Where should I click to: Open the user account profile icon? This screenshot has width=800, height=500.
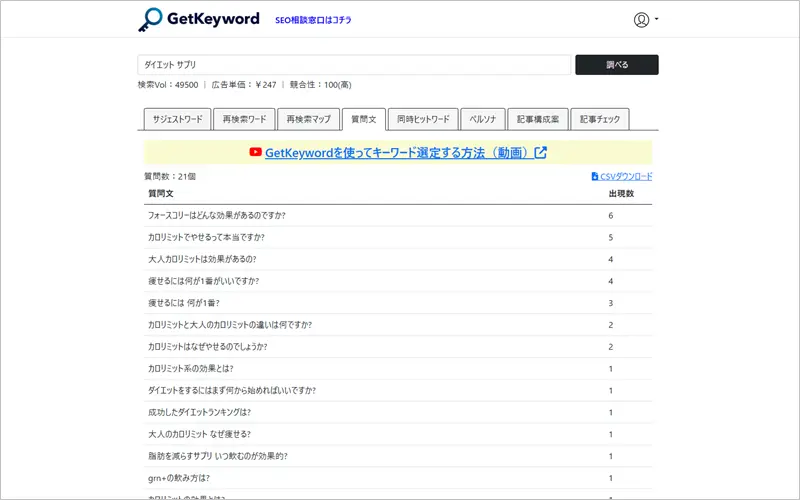pos(641,20)
